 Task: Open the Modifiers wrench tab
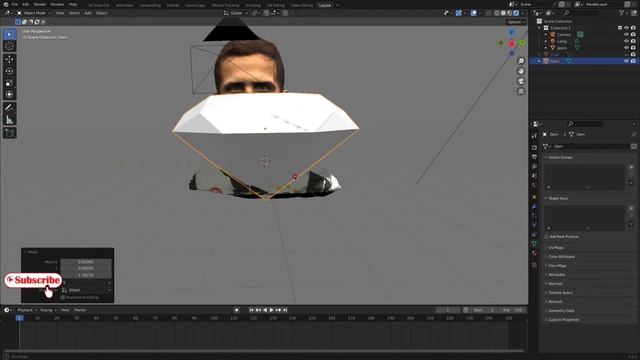[534, 207]
